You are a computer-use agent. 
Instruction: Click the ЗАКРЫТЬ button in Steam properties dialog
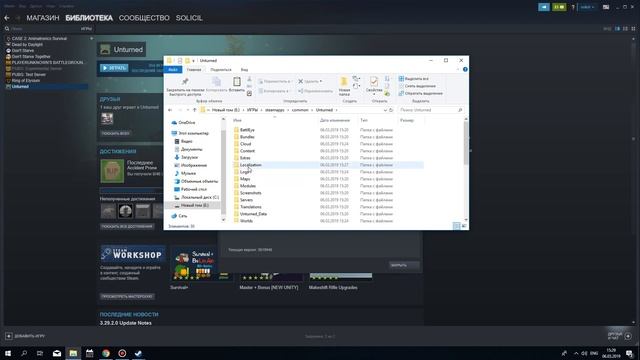click(x=404, y=265)
